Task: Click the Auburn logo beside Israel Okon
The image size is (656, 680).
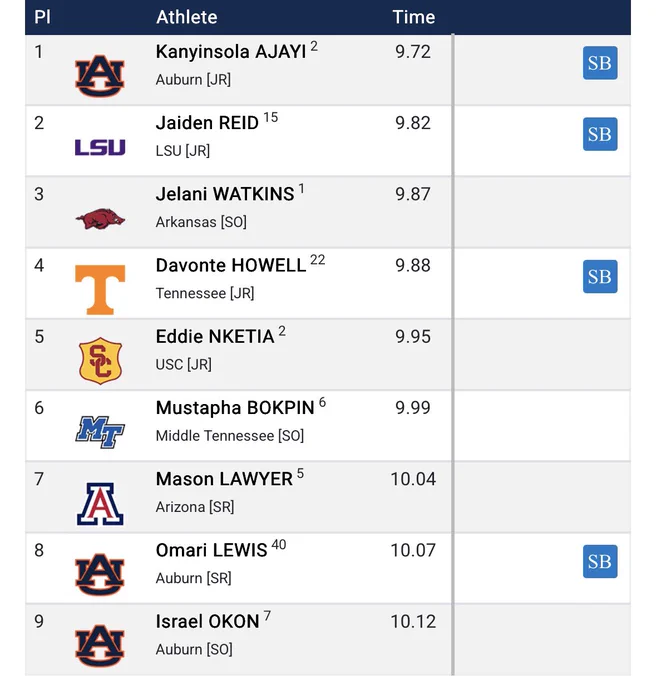Action: click(x=100, y=646)
